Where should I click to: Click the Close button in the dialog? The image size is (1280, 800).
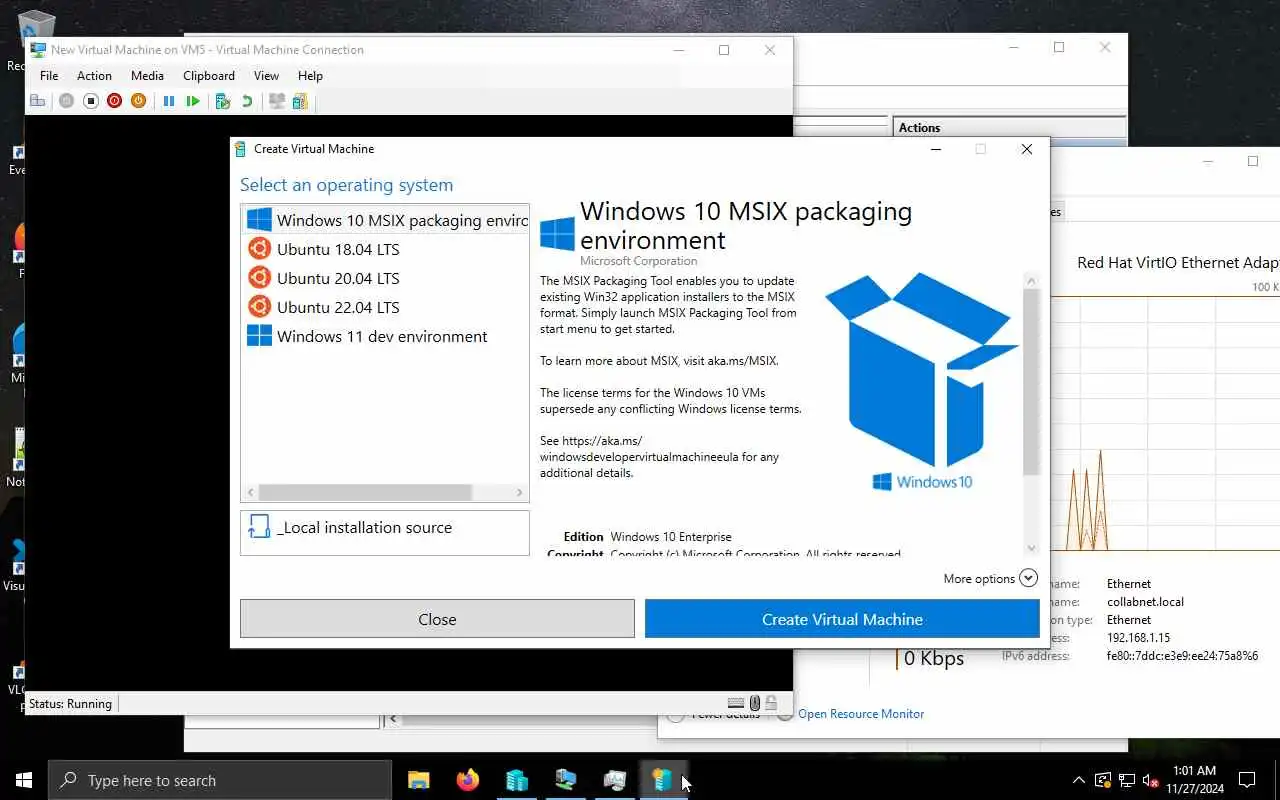437,619
